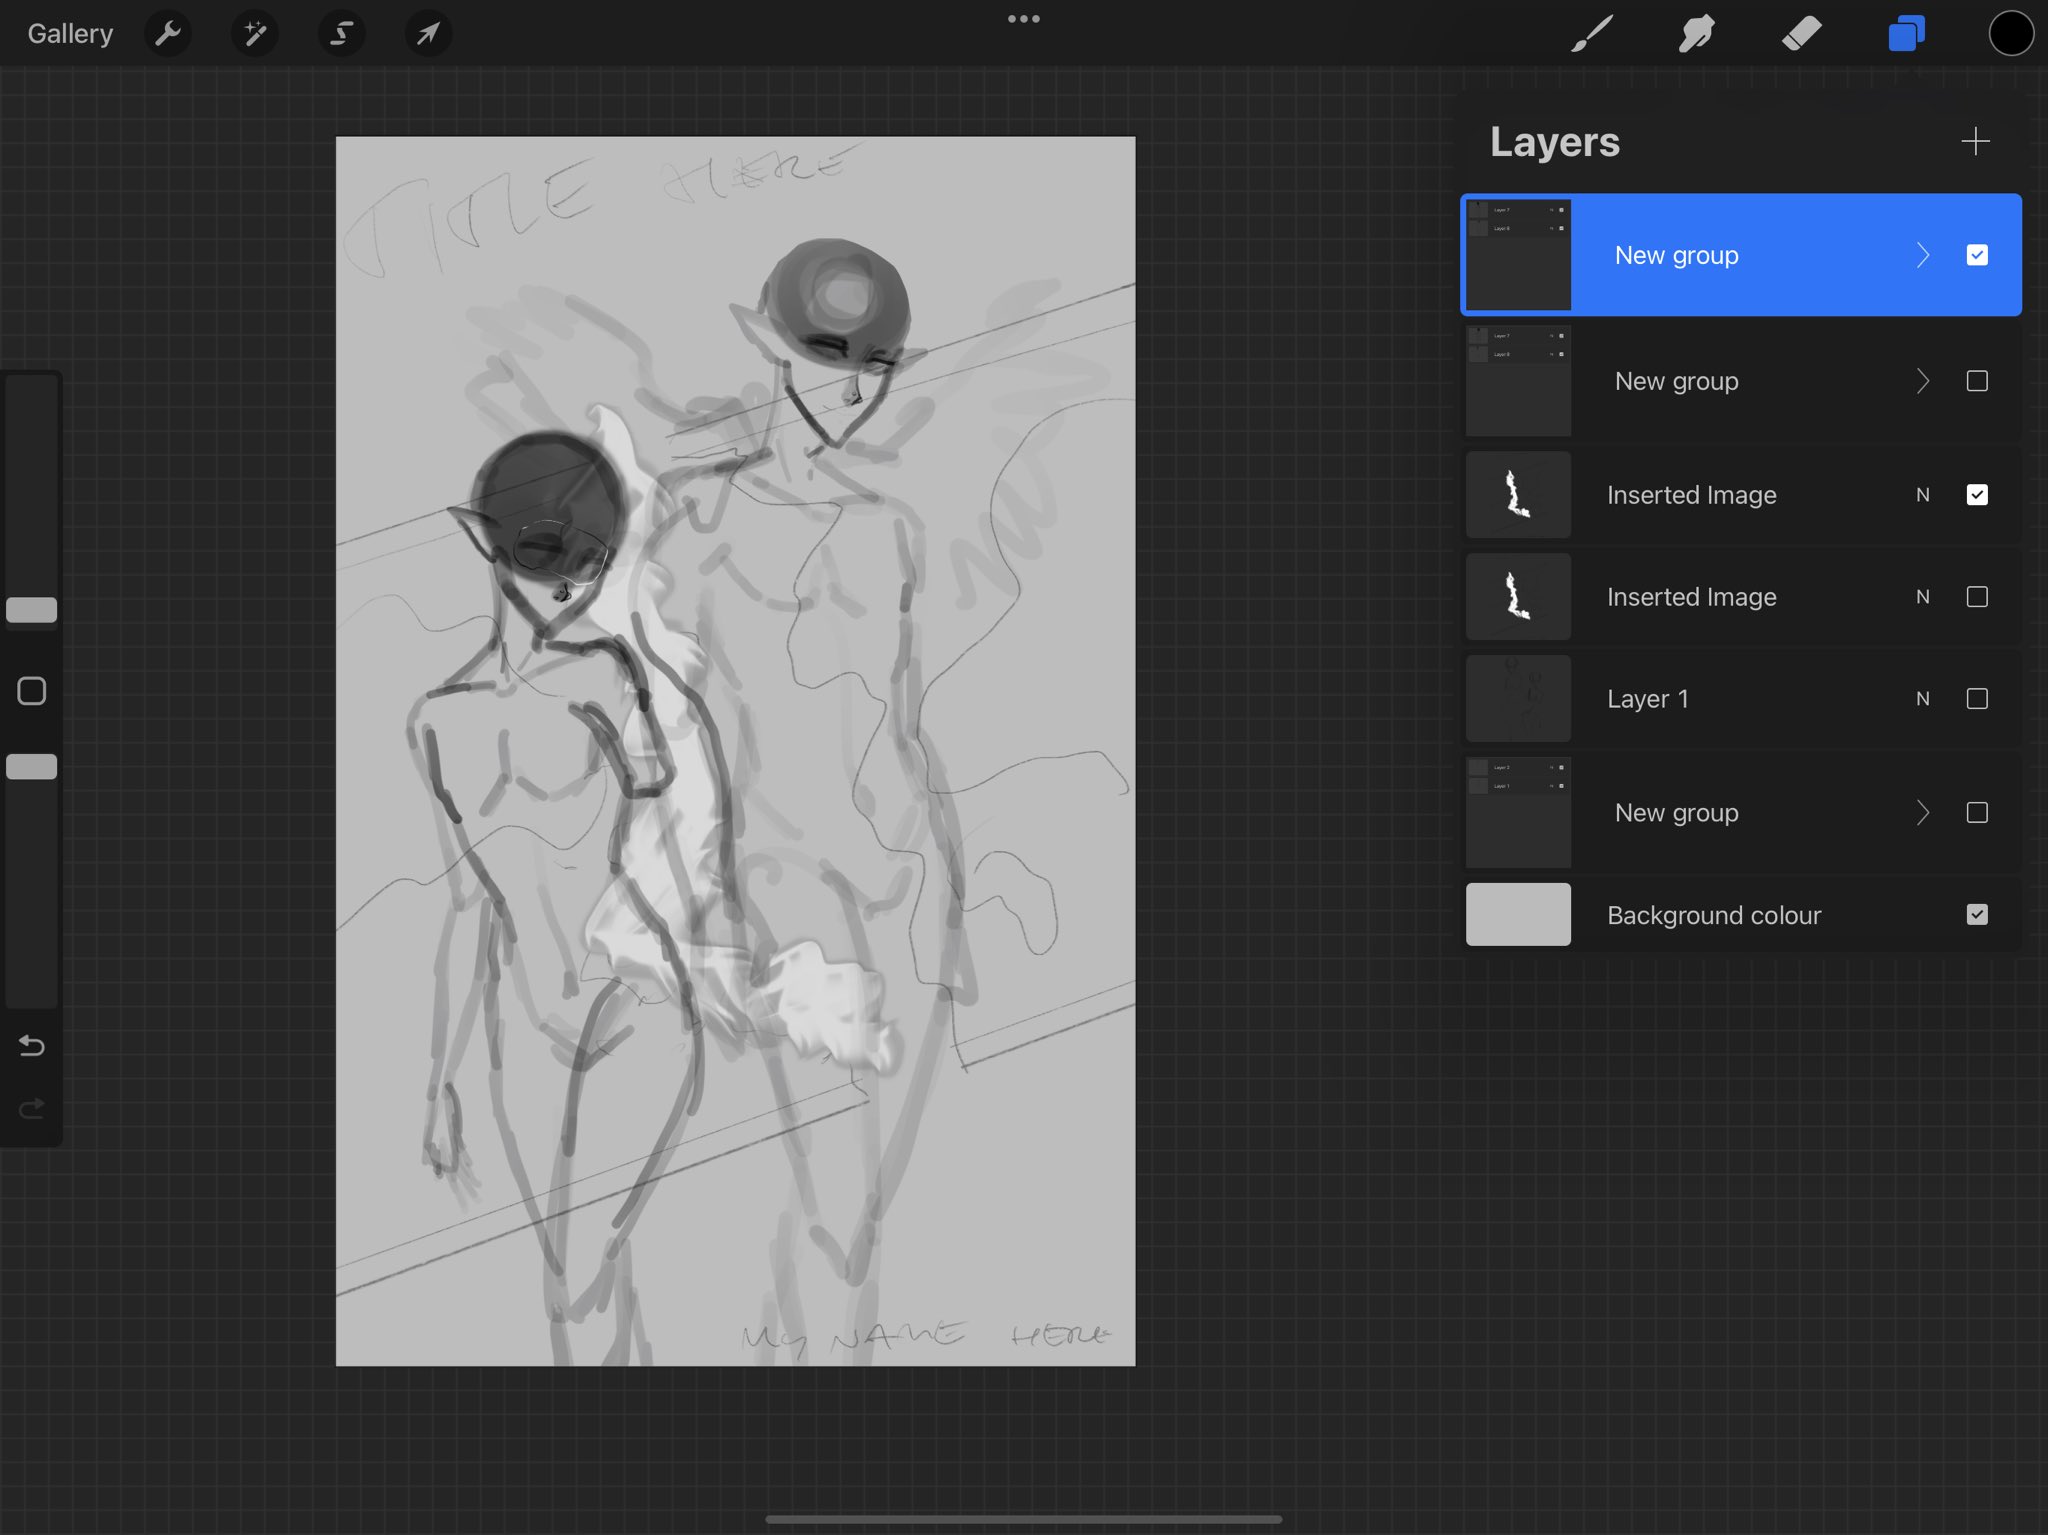Open the active black color swatch
This screenshot has height=1535, width=2048.
[x=2010, y=34]
